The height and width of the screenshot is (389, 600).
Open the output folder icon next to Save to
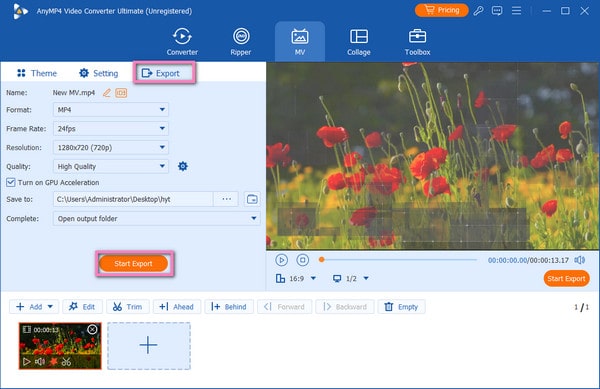(x=252, y=199)
